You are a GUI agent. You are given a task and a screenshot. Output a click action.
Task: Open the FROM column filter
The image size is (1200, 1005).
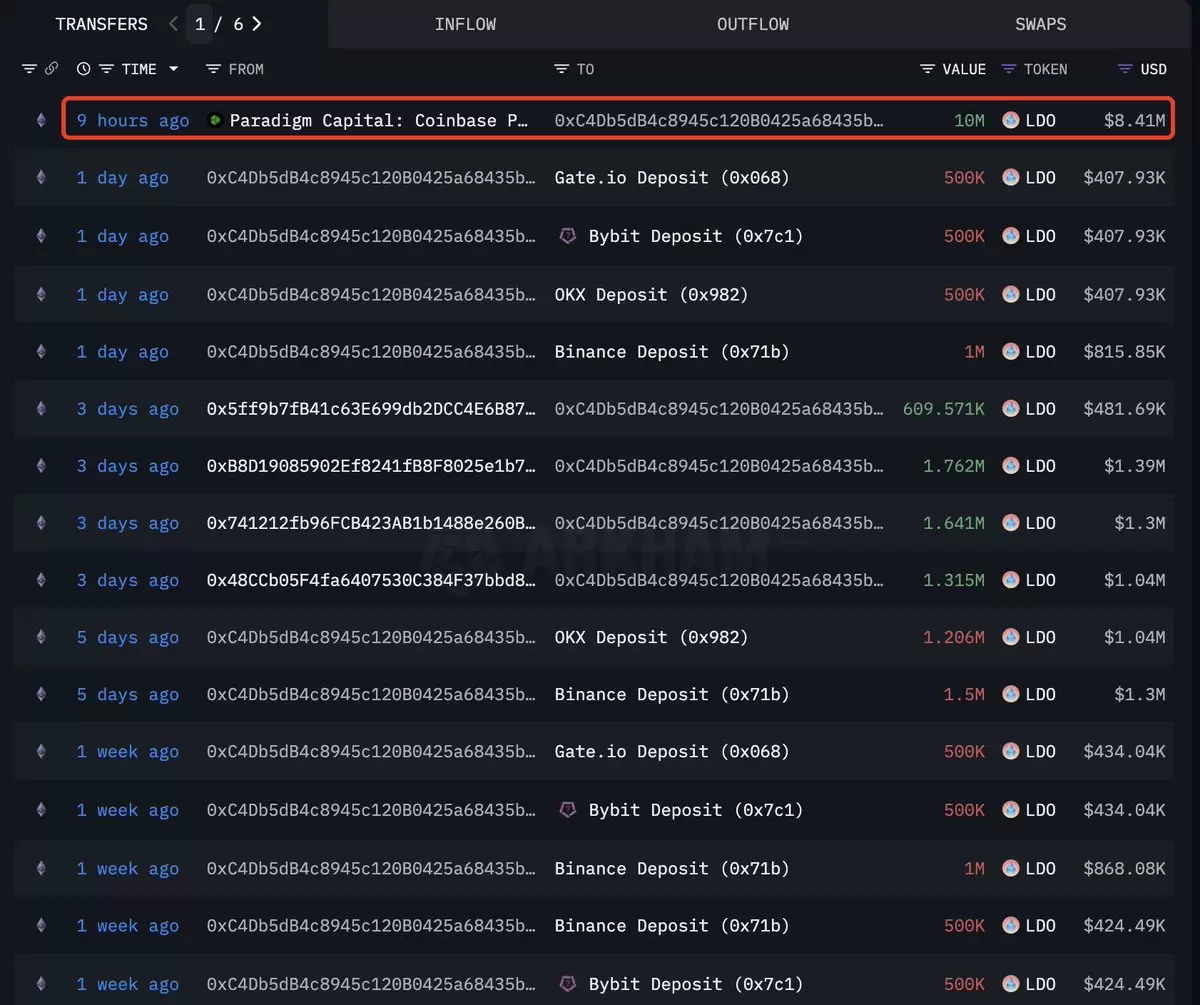213,69
